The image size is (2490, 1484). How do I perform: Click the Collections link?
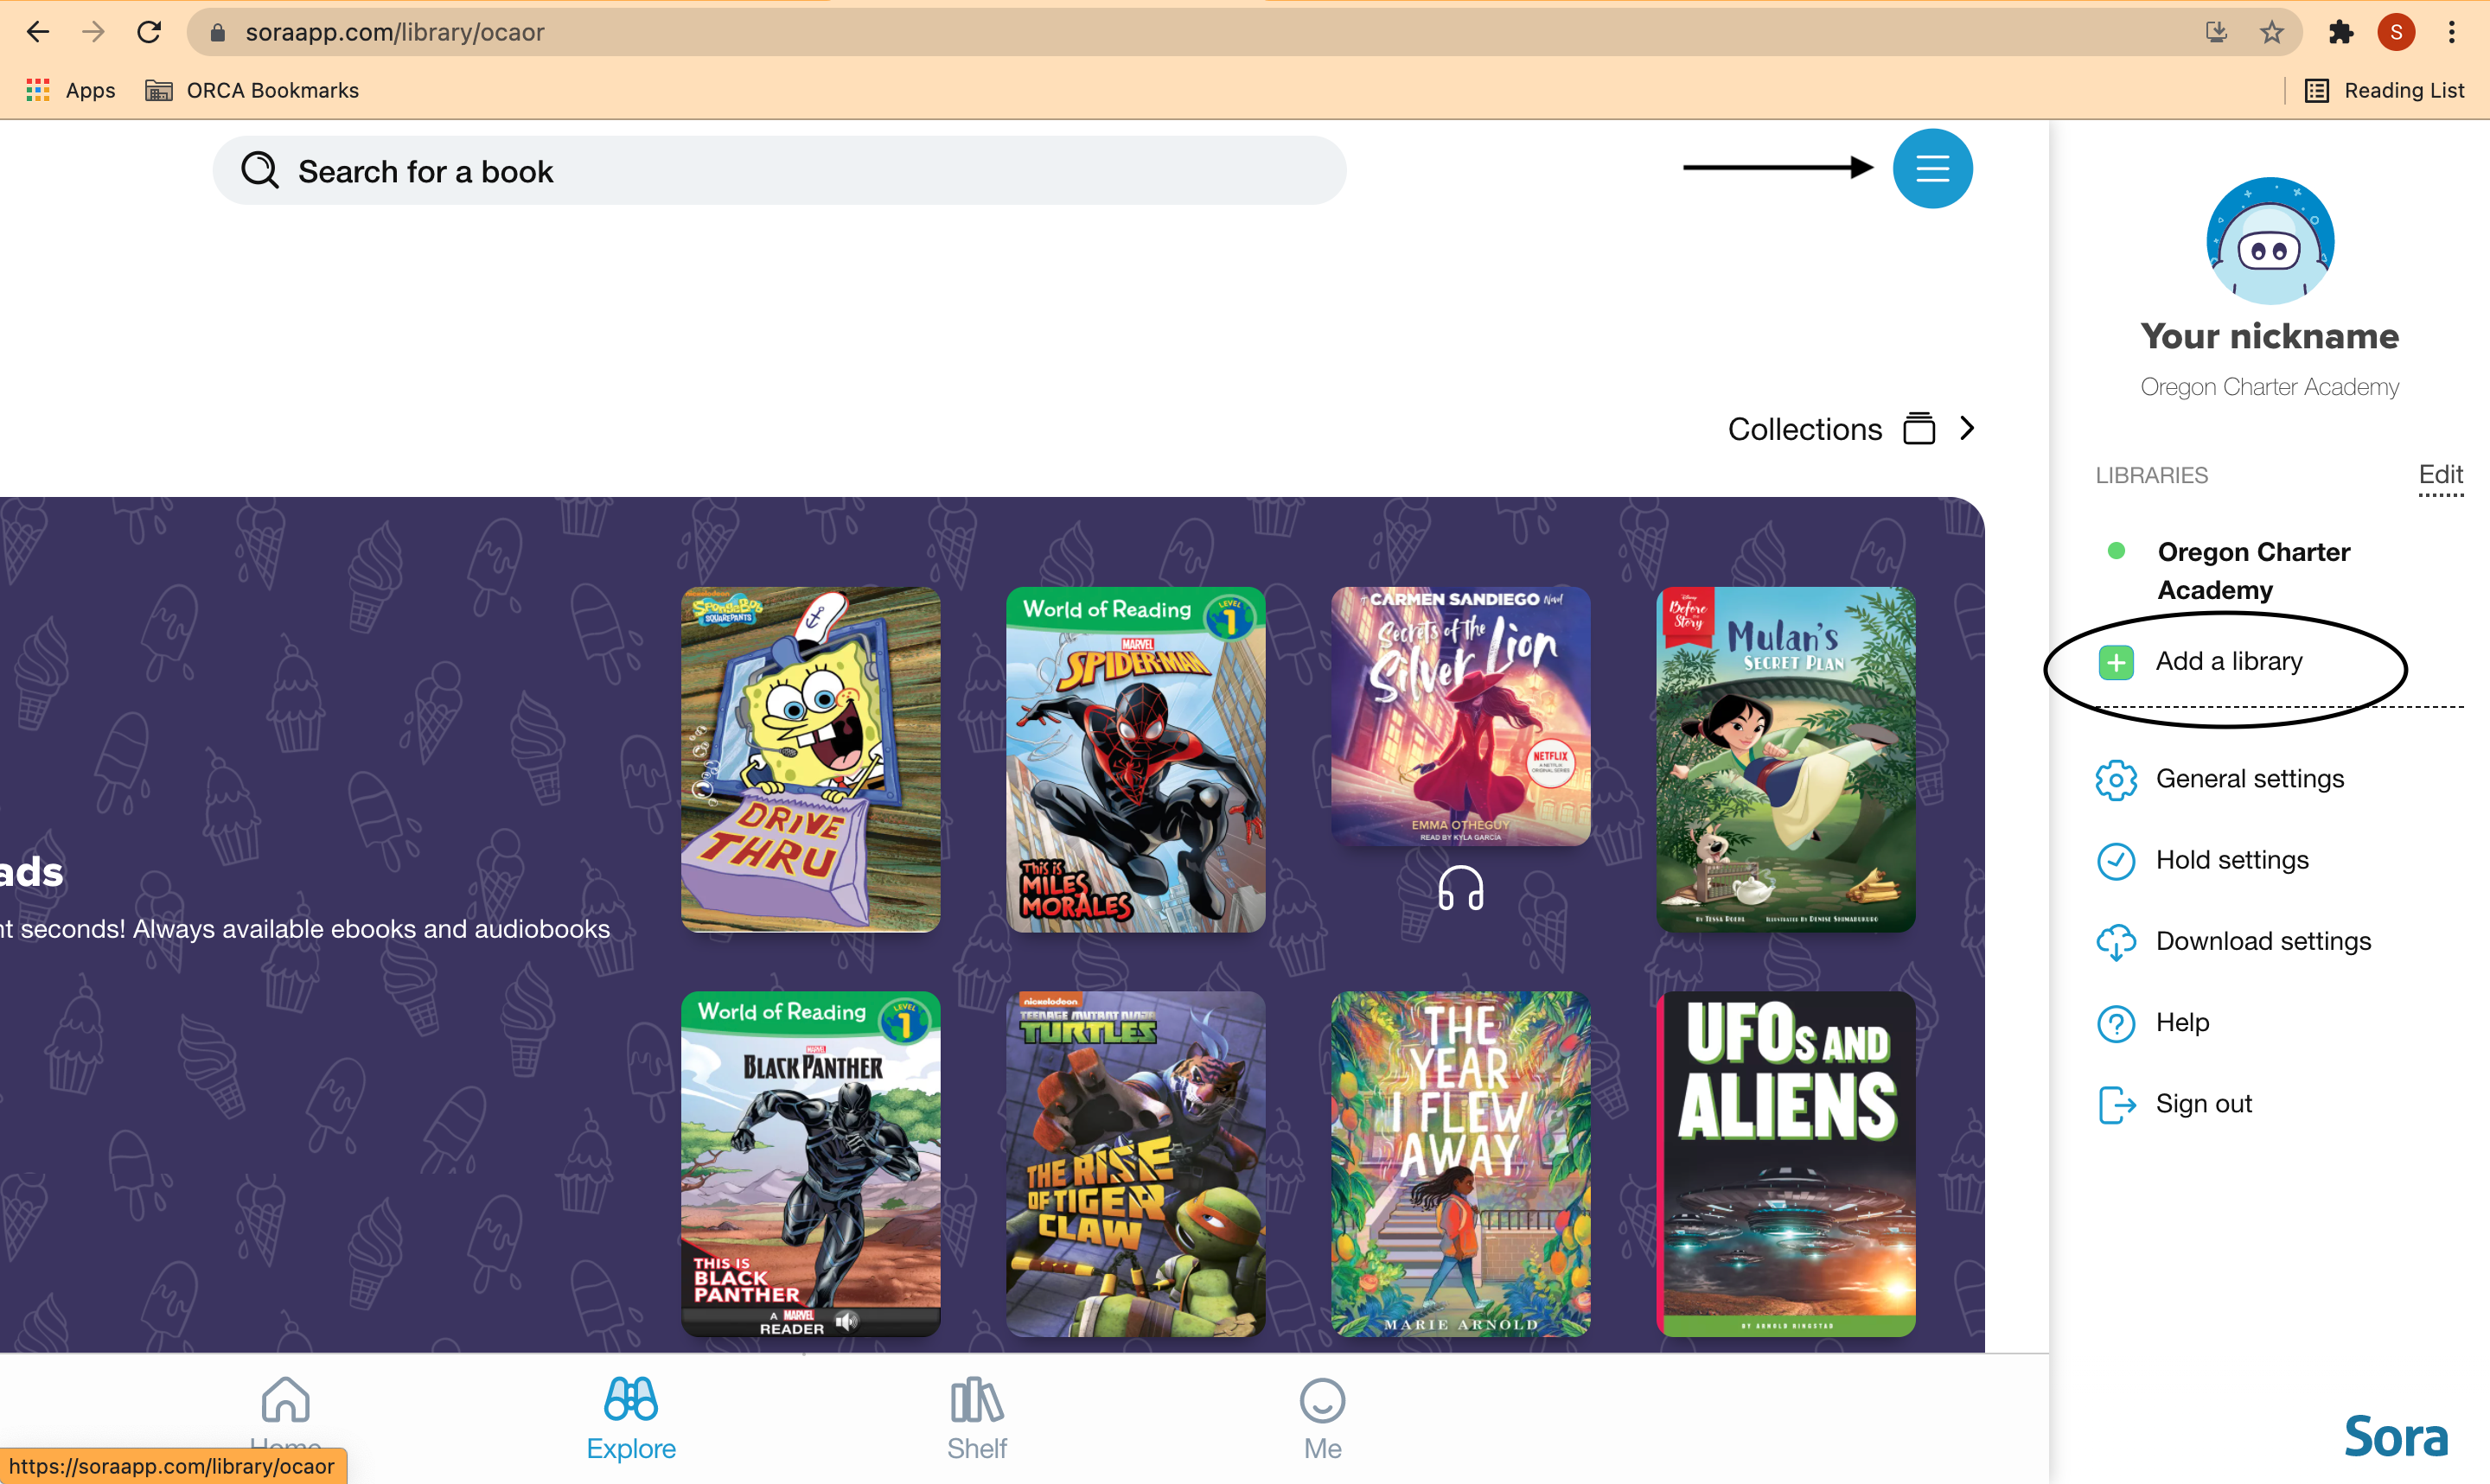tap(1805, 429)
